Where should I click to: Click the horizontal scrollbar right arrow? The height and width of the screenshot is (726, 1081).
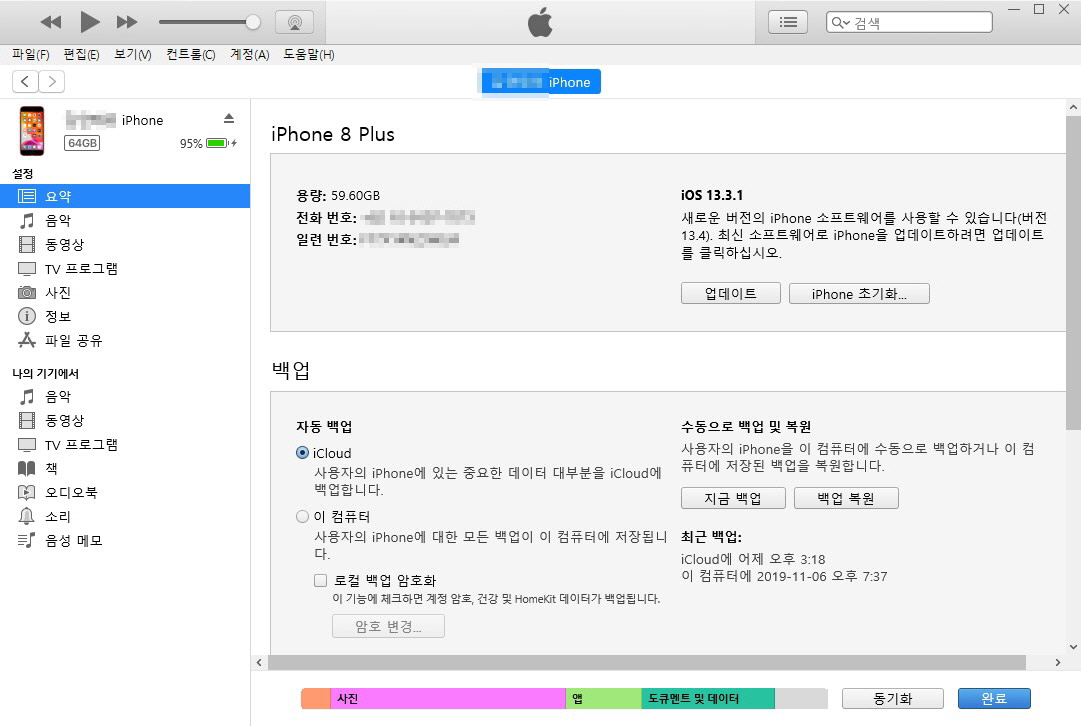tap(1058, 663)
